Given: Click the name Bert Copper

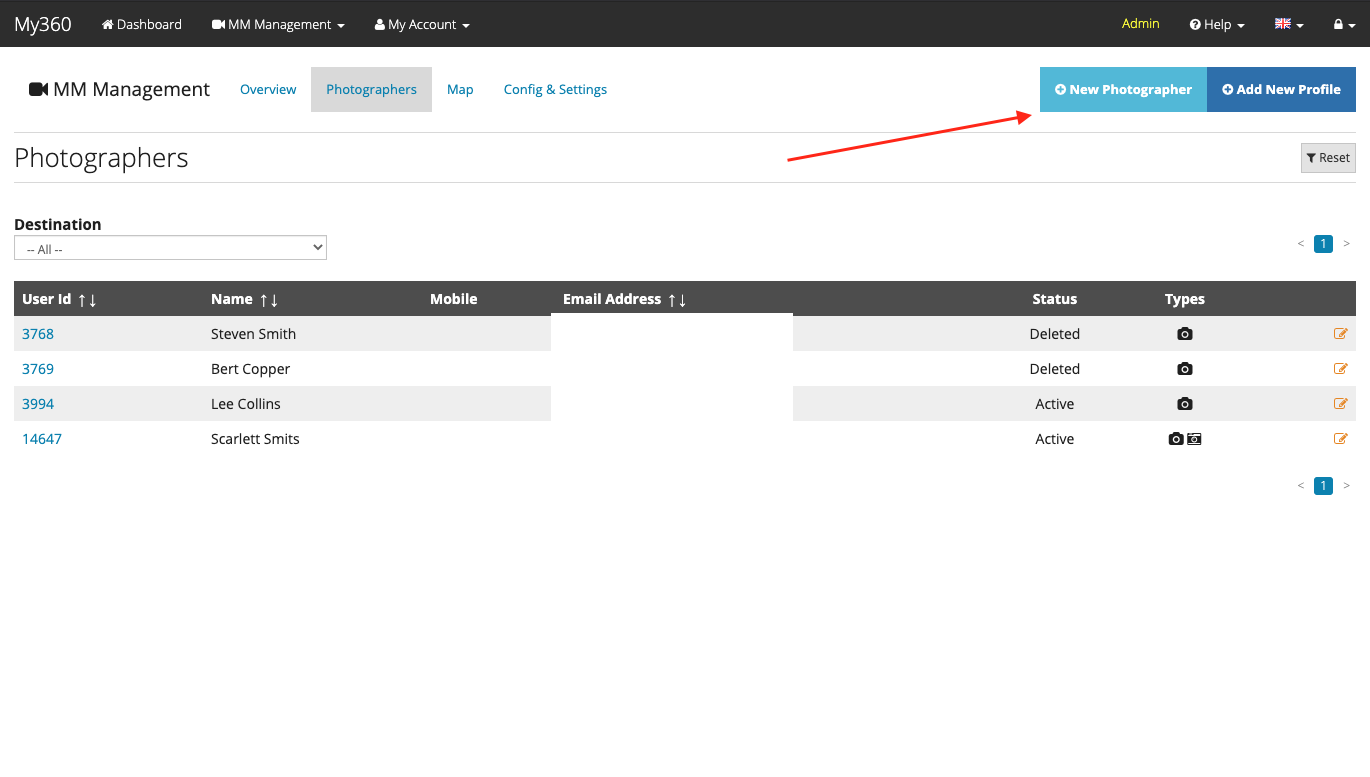Looking at the screenshot, I should (250, 369).
